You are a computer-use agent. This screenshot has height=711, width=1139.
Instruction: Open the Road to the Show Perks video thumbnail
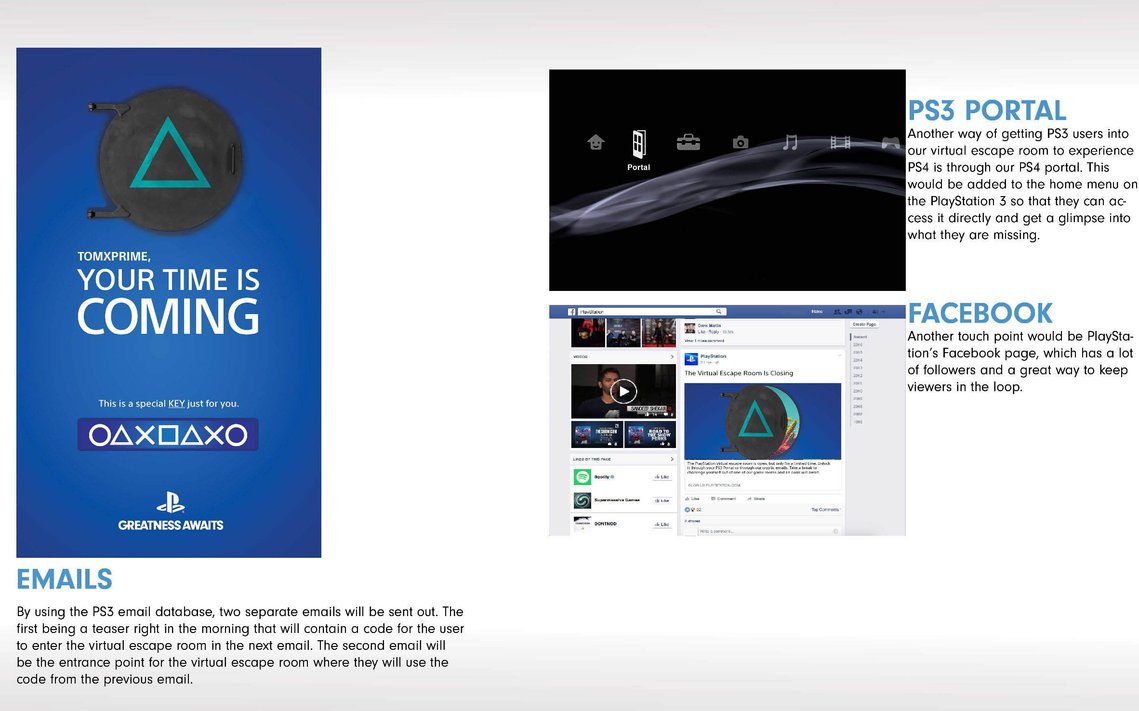[650, 434]
